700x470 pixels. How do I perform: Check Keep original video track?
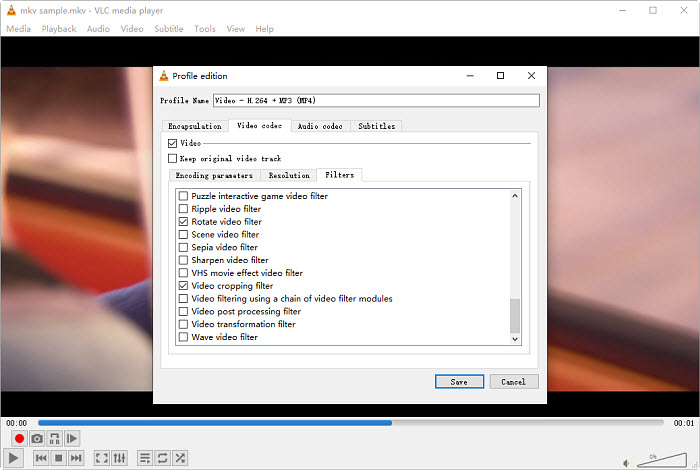point(173,158)
